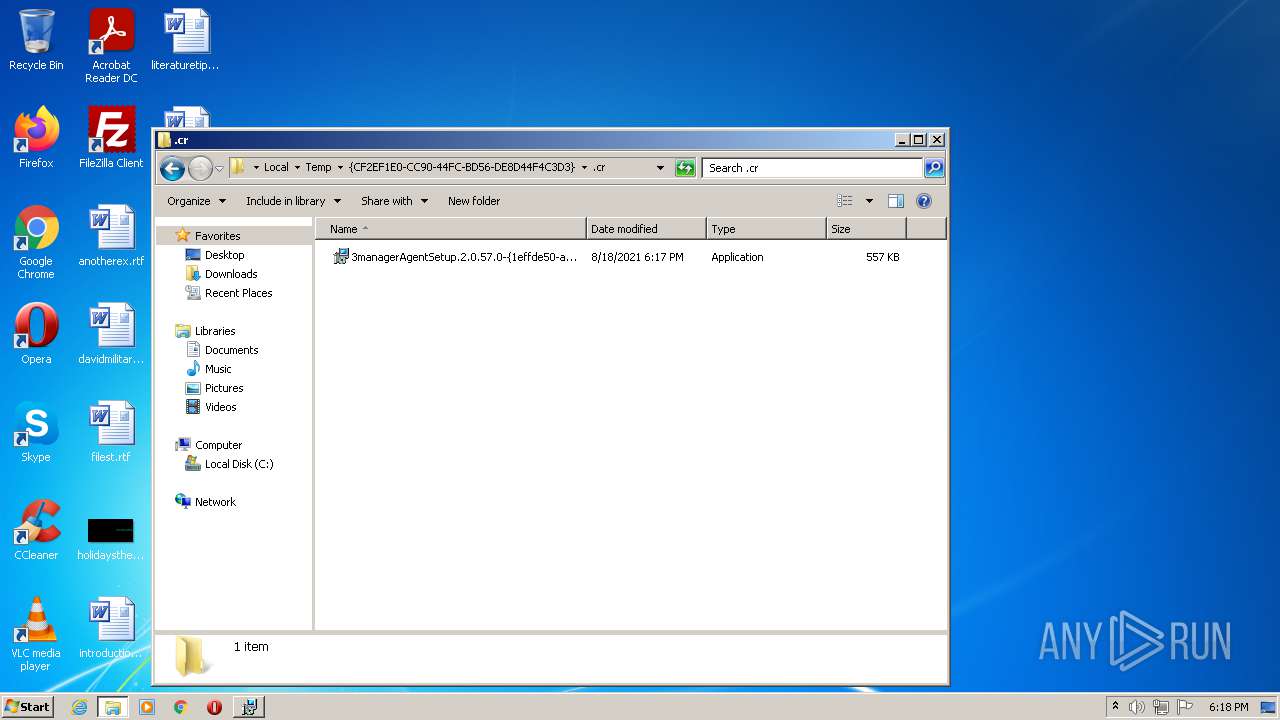Viewport: 1280px width, 720px height.
Task: Open FileZilla Client shortcut
Action: pos(111,138)
